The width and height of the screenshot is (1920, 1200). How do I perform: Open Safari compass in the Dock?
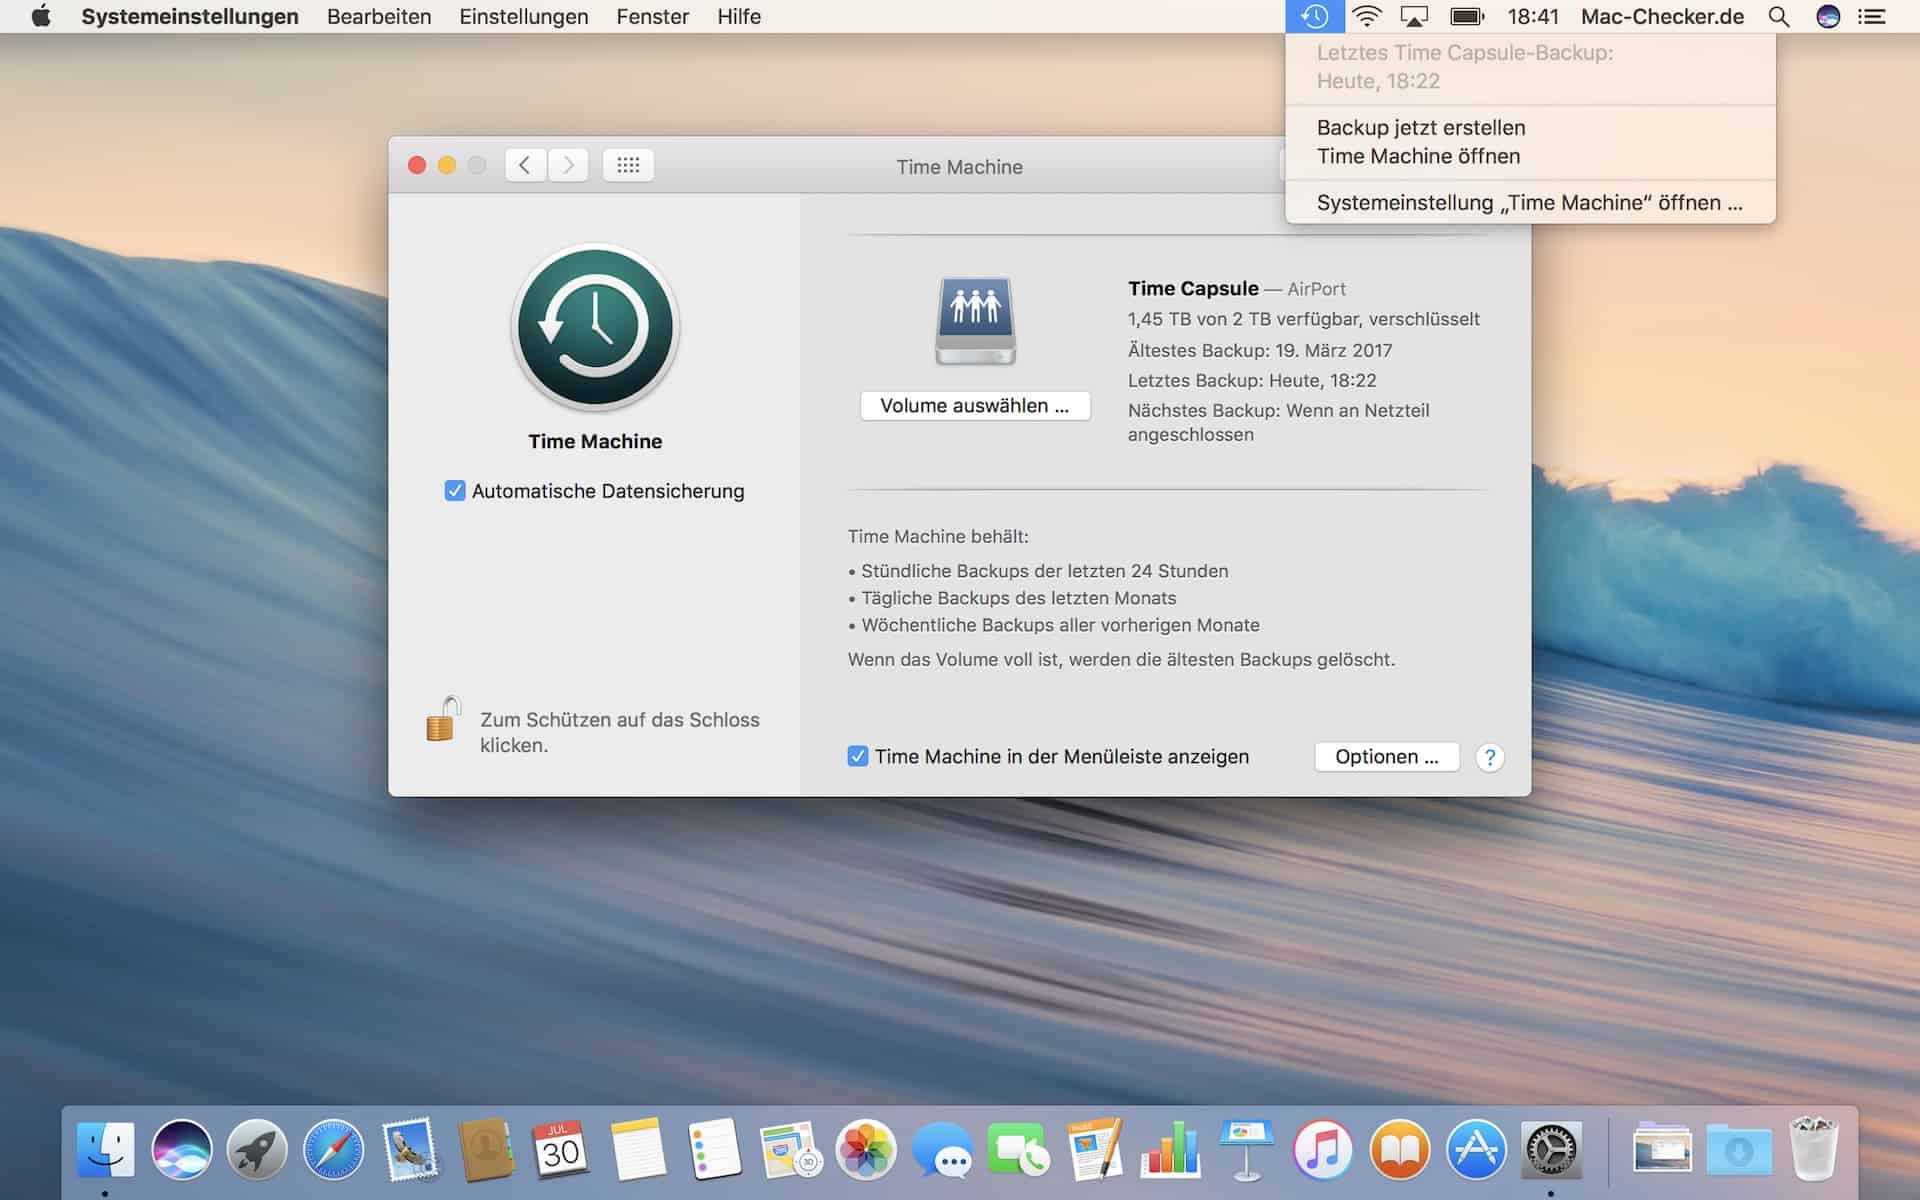point(333,1149)
